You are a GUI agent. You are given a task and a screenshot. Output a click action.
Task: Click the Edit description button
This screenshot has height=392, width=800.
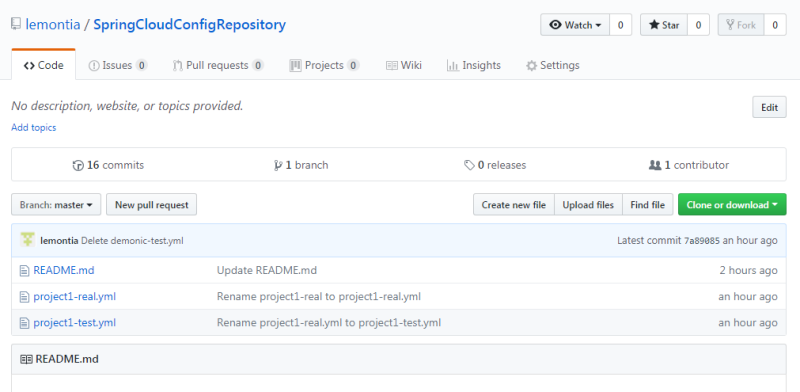(769, 107)
